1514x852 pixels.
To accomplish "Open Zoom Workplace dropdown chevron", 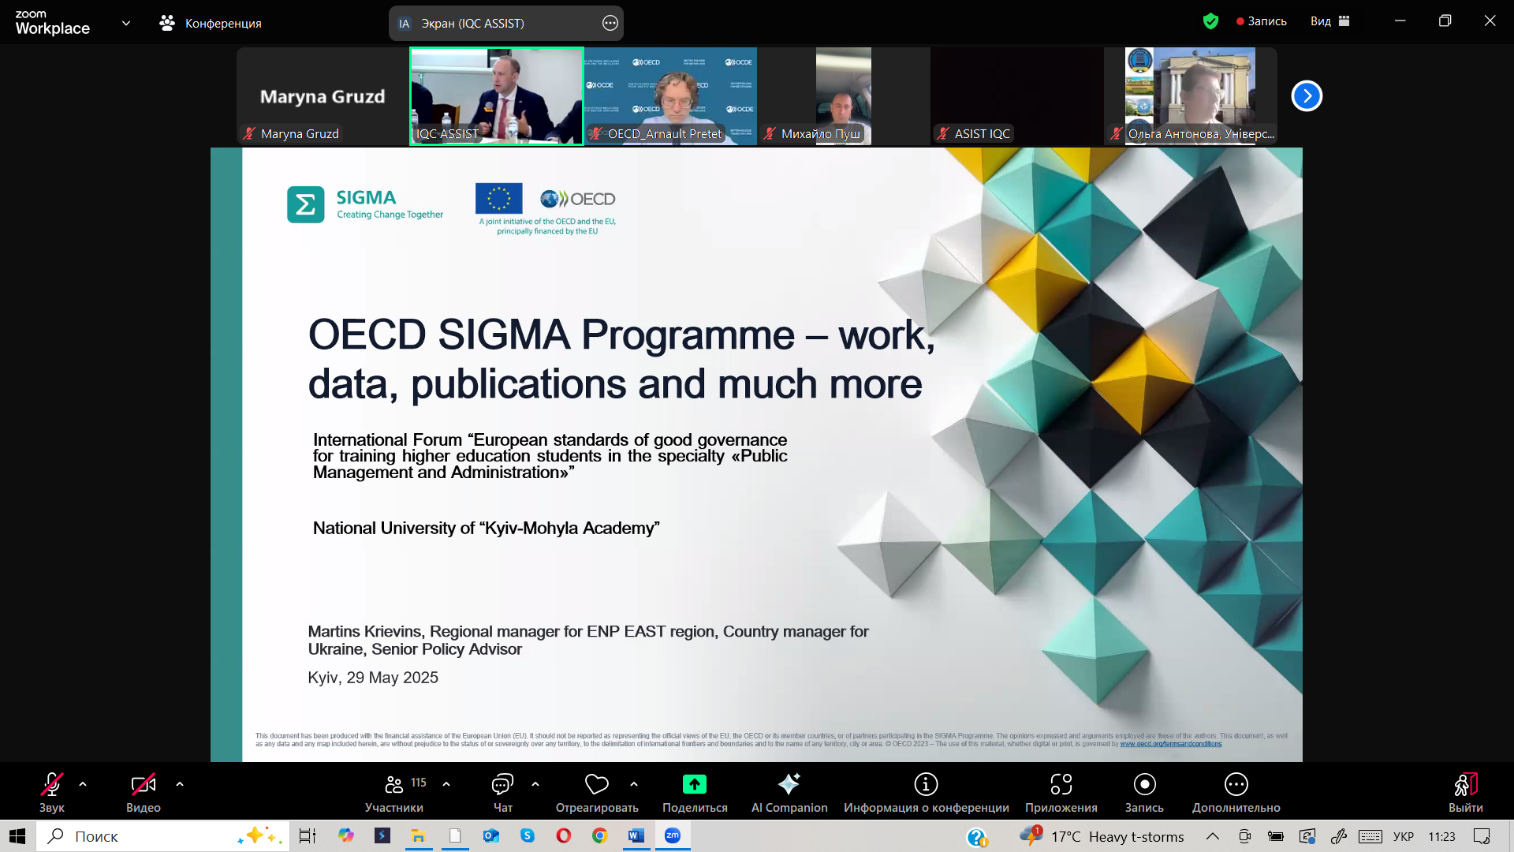I will (126, 23).
